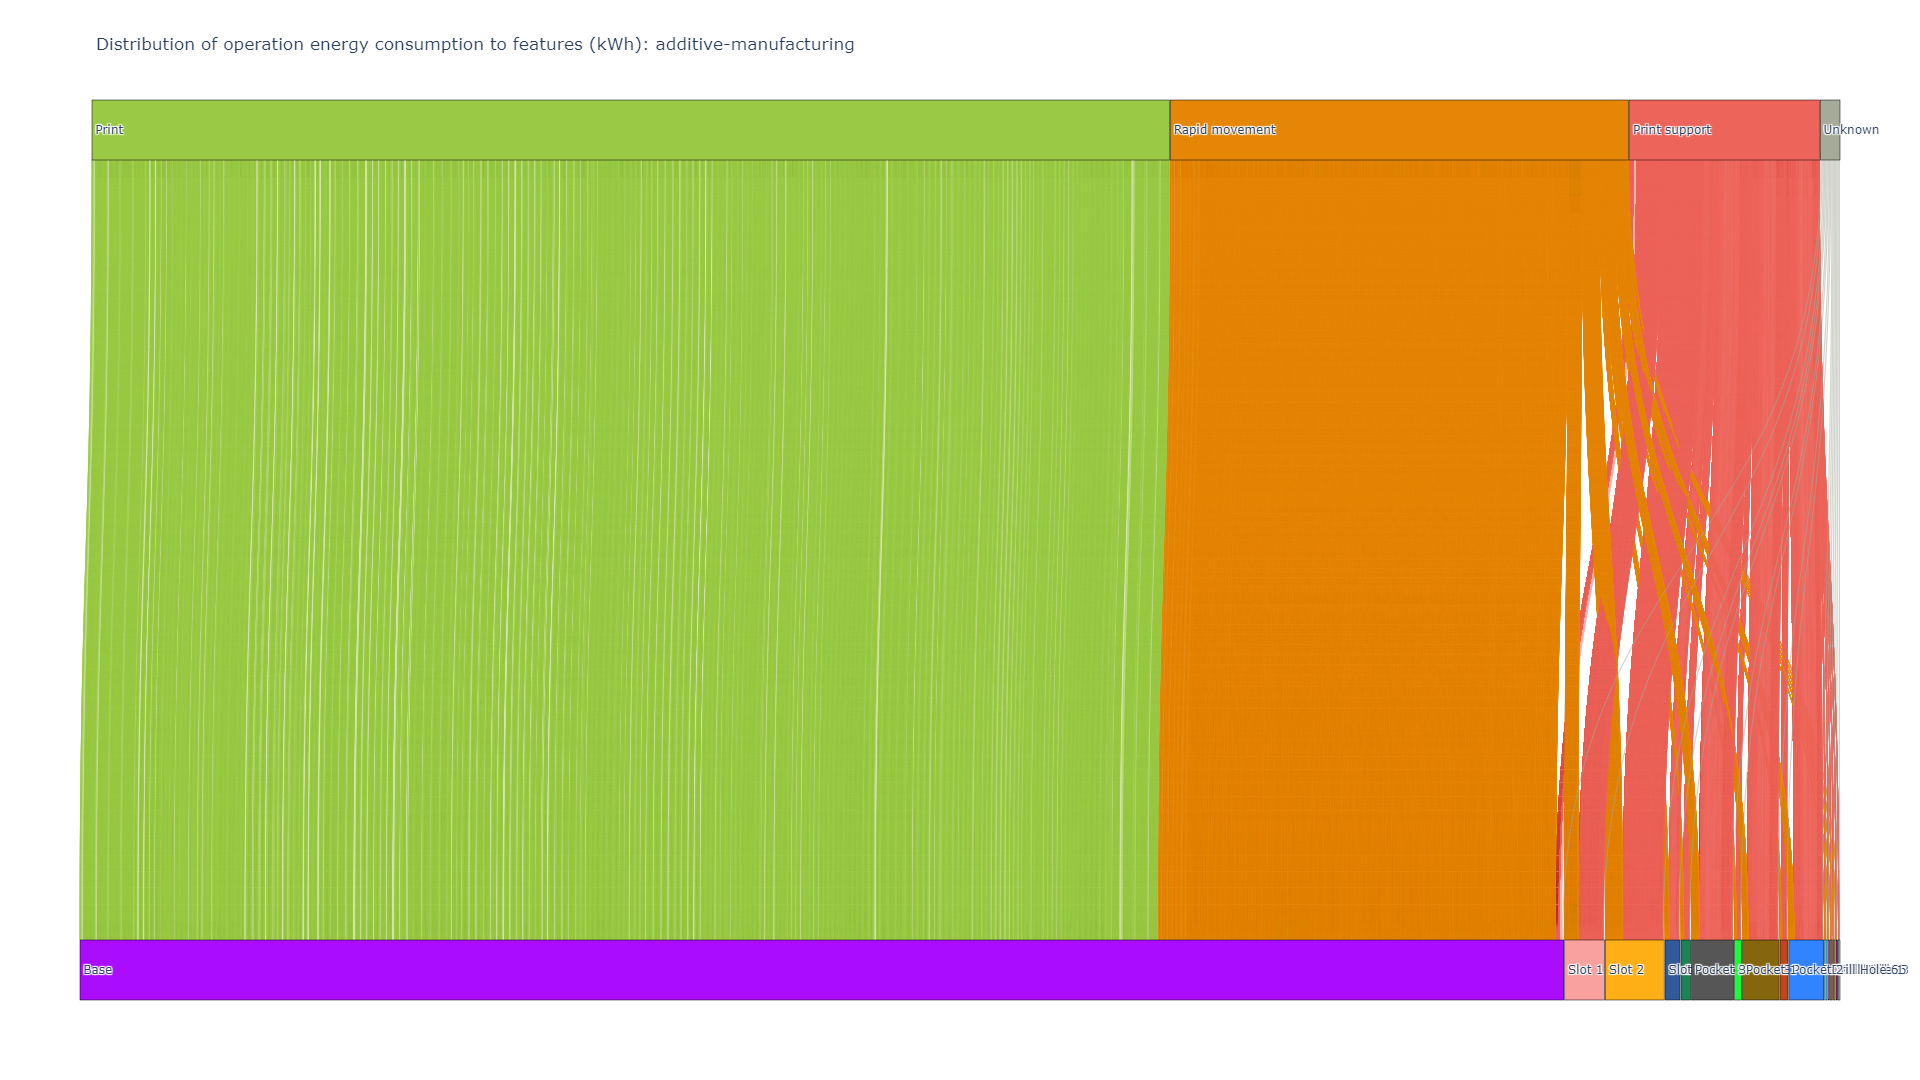Click the teal node left of Pocket 9
Image resolution: width=1920 pixels, height=1080 pixels.
(1685, 969)
